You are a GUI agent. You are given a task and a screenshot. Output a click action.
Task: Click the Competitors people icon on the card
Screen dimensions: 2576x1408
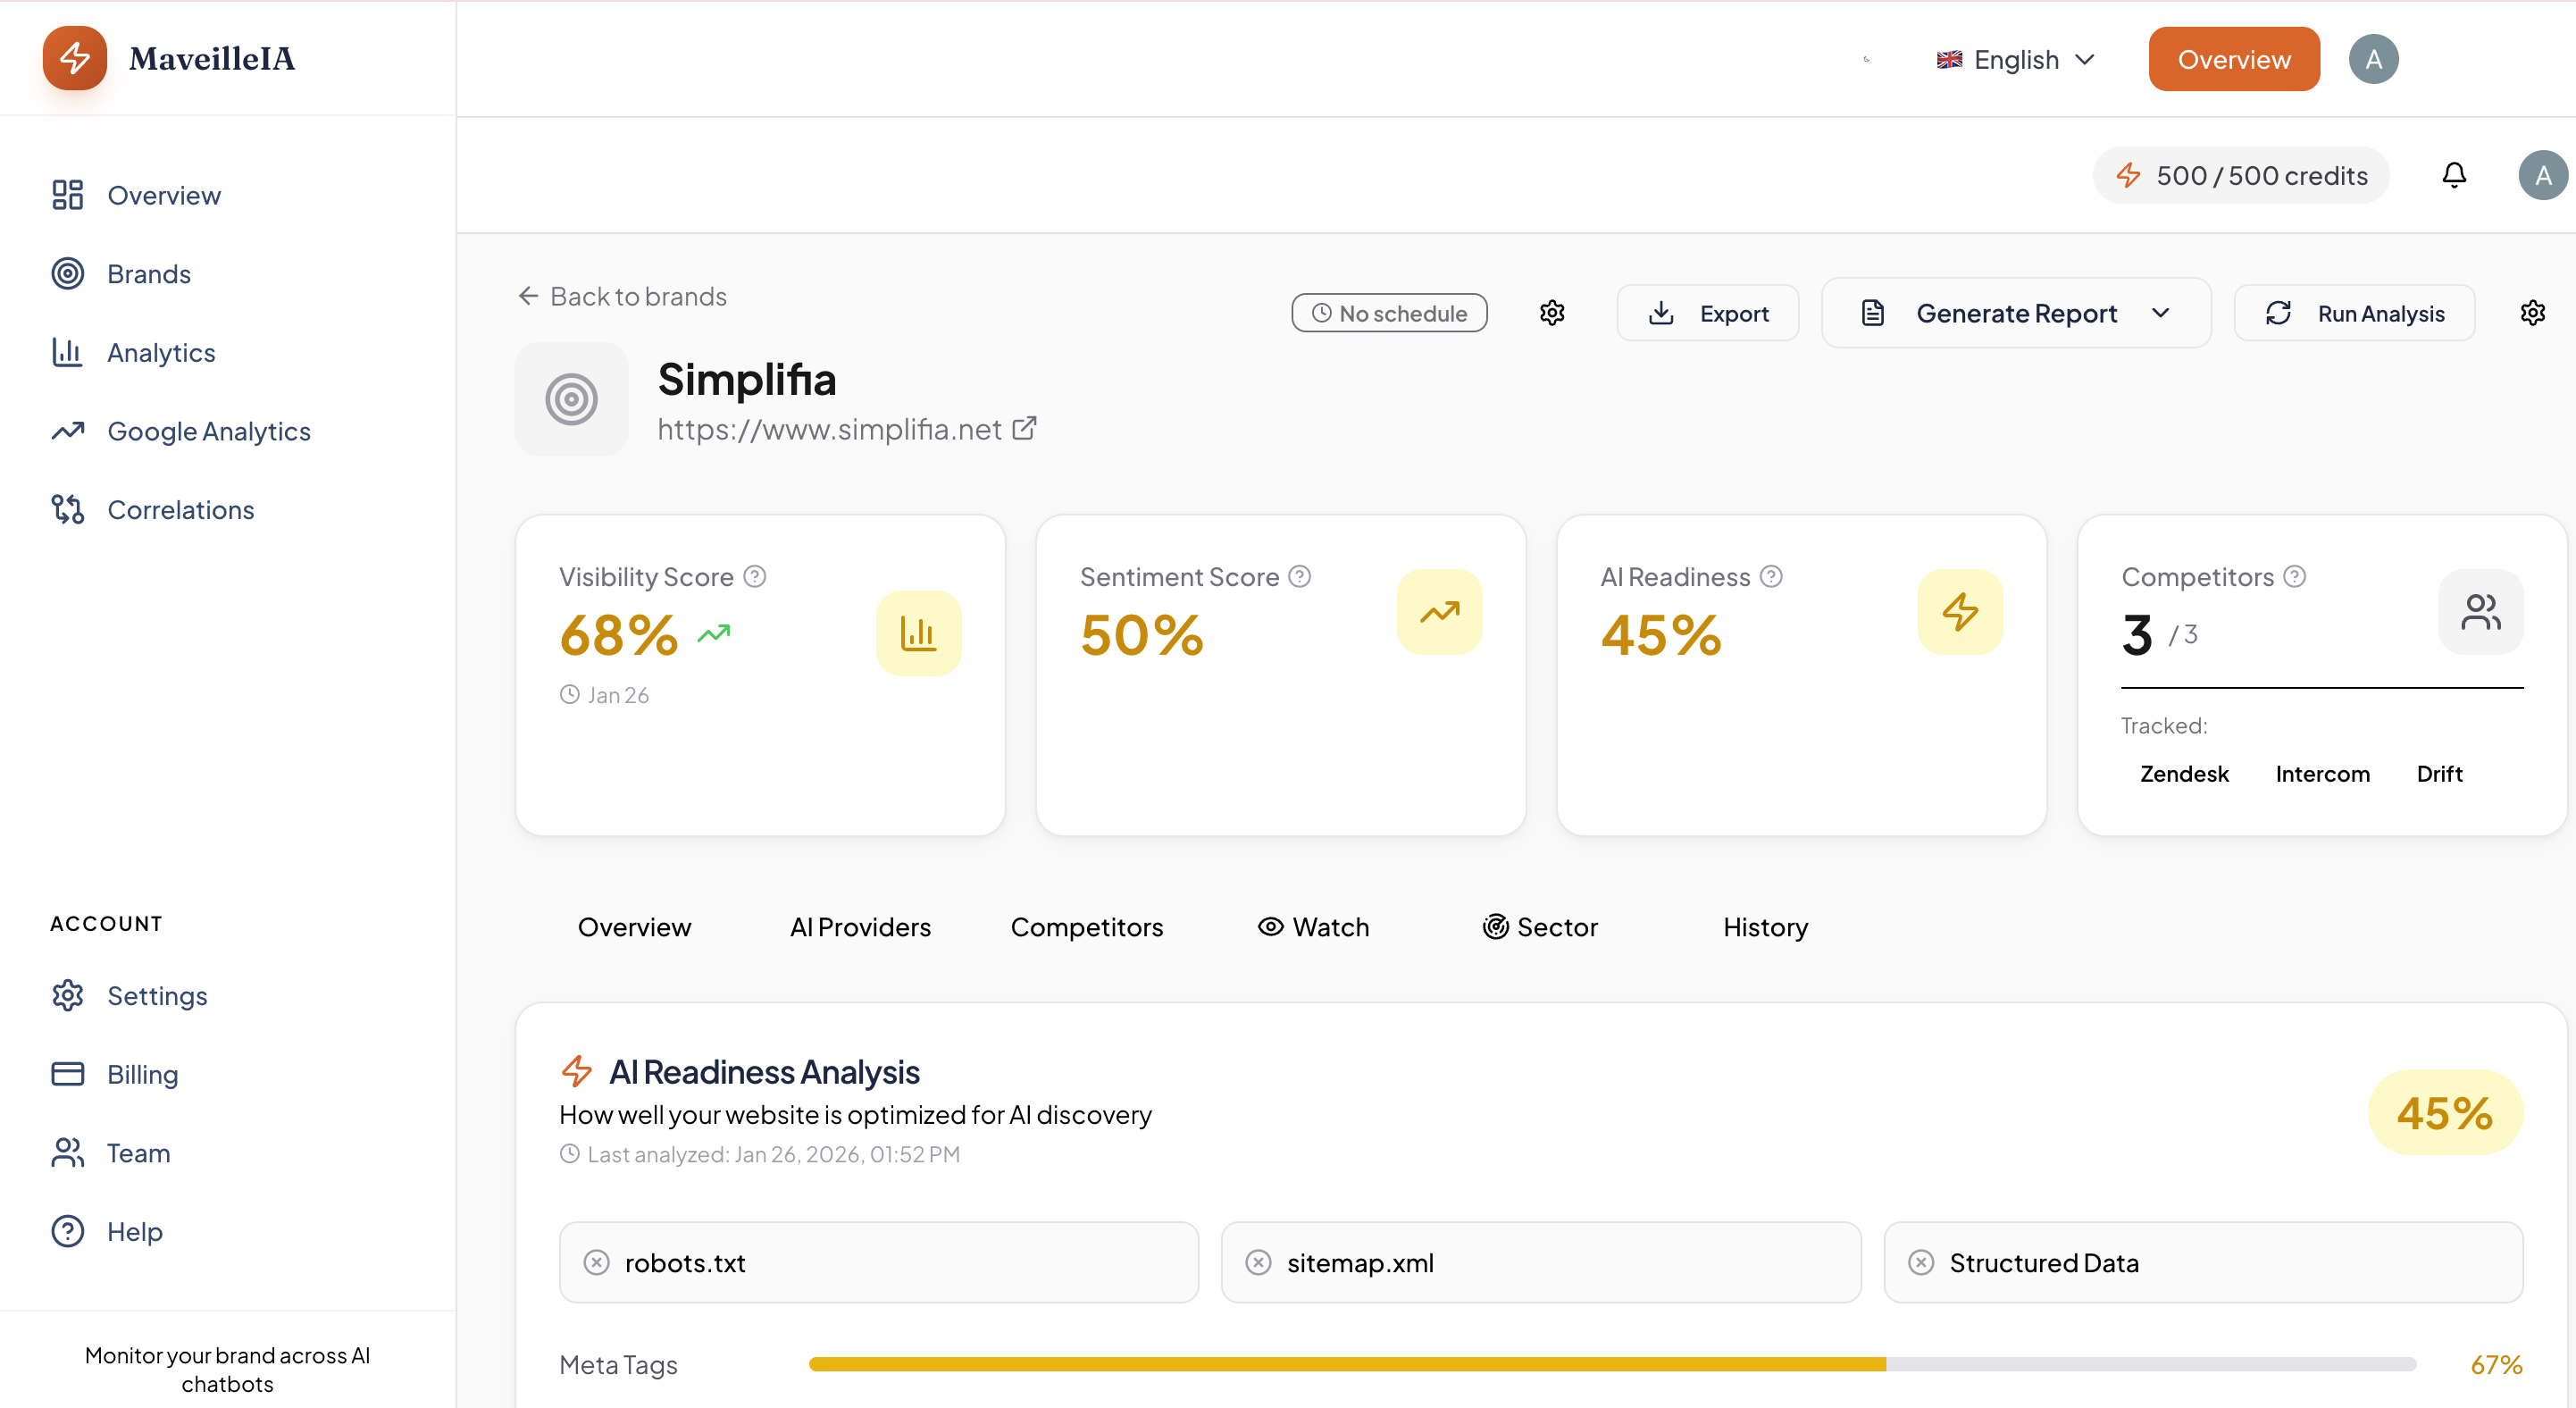pos(2481,611)
